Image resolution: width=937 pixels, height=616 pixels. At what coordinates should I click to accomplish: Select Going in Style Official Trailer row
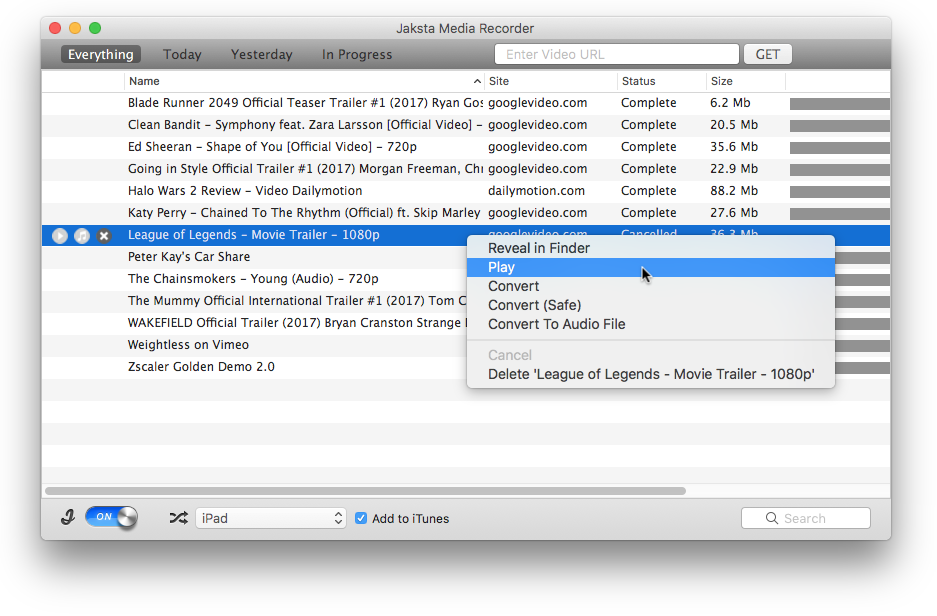click(x=466, y=169)
